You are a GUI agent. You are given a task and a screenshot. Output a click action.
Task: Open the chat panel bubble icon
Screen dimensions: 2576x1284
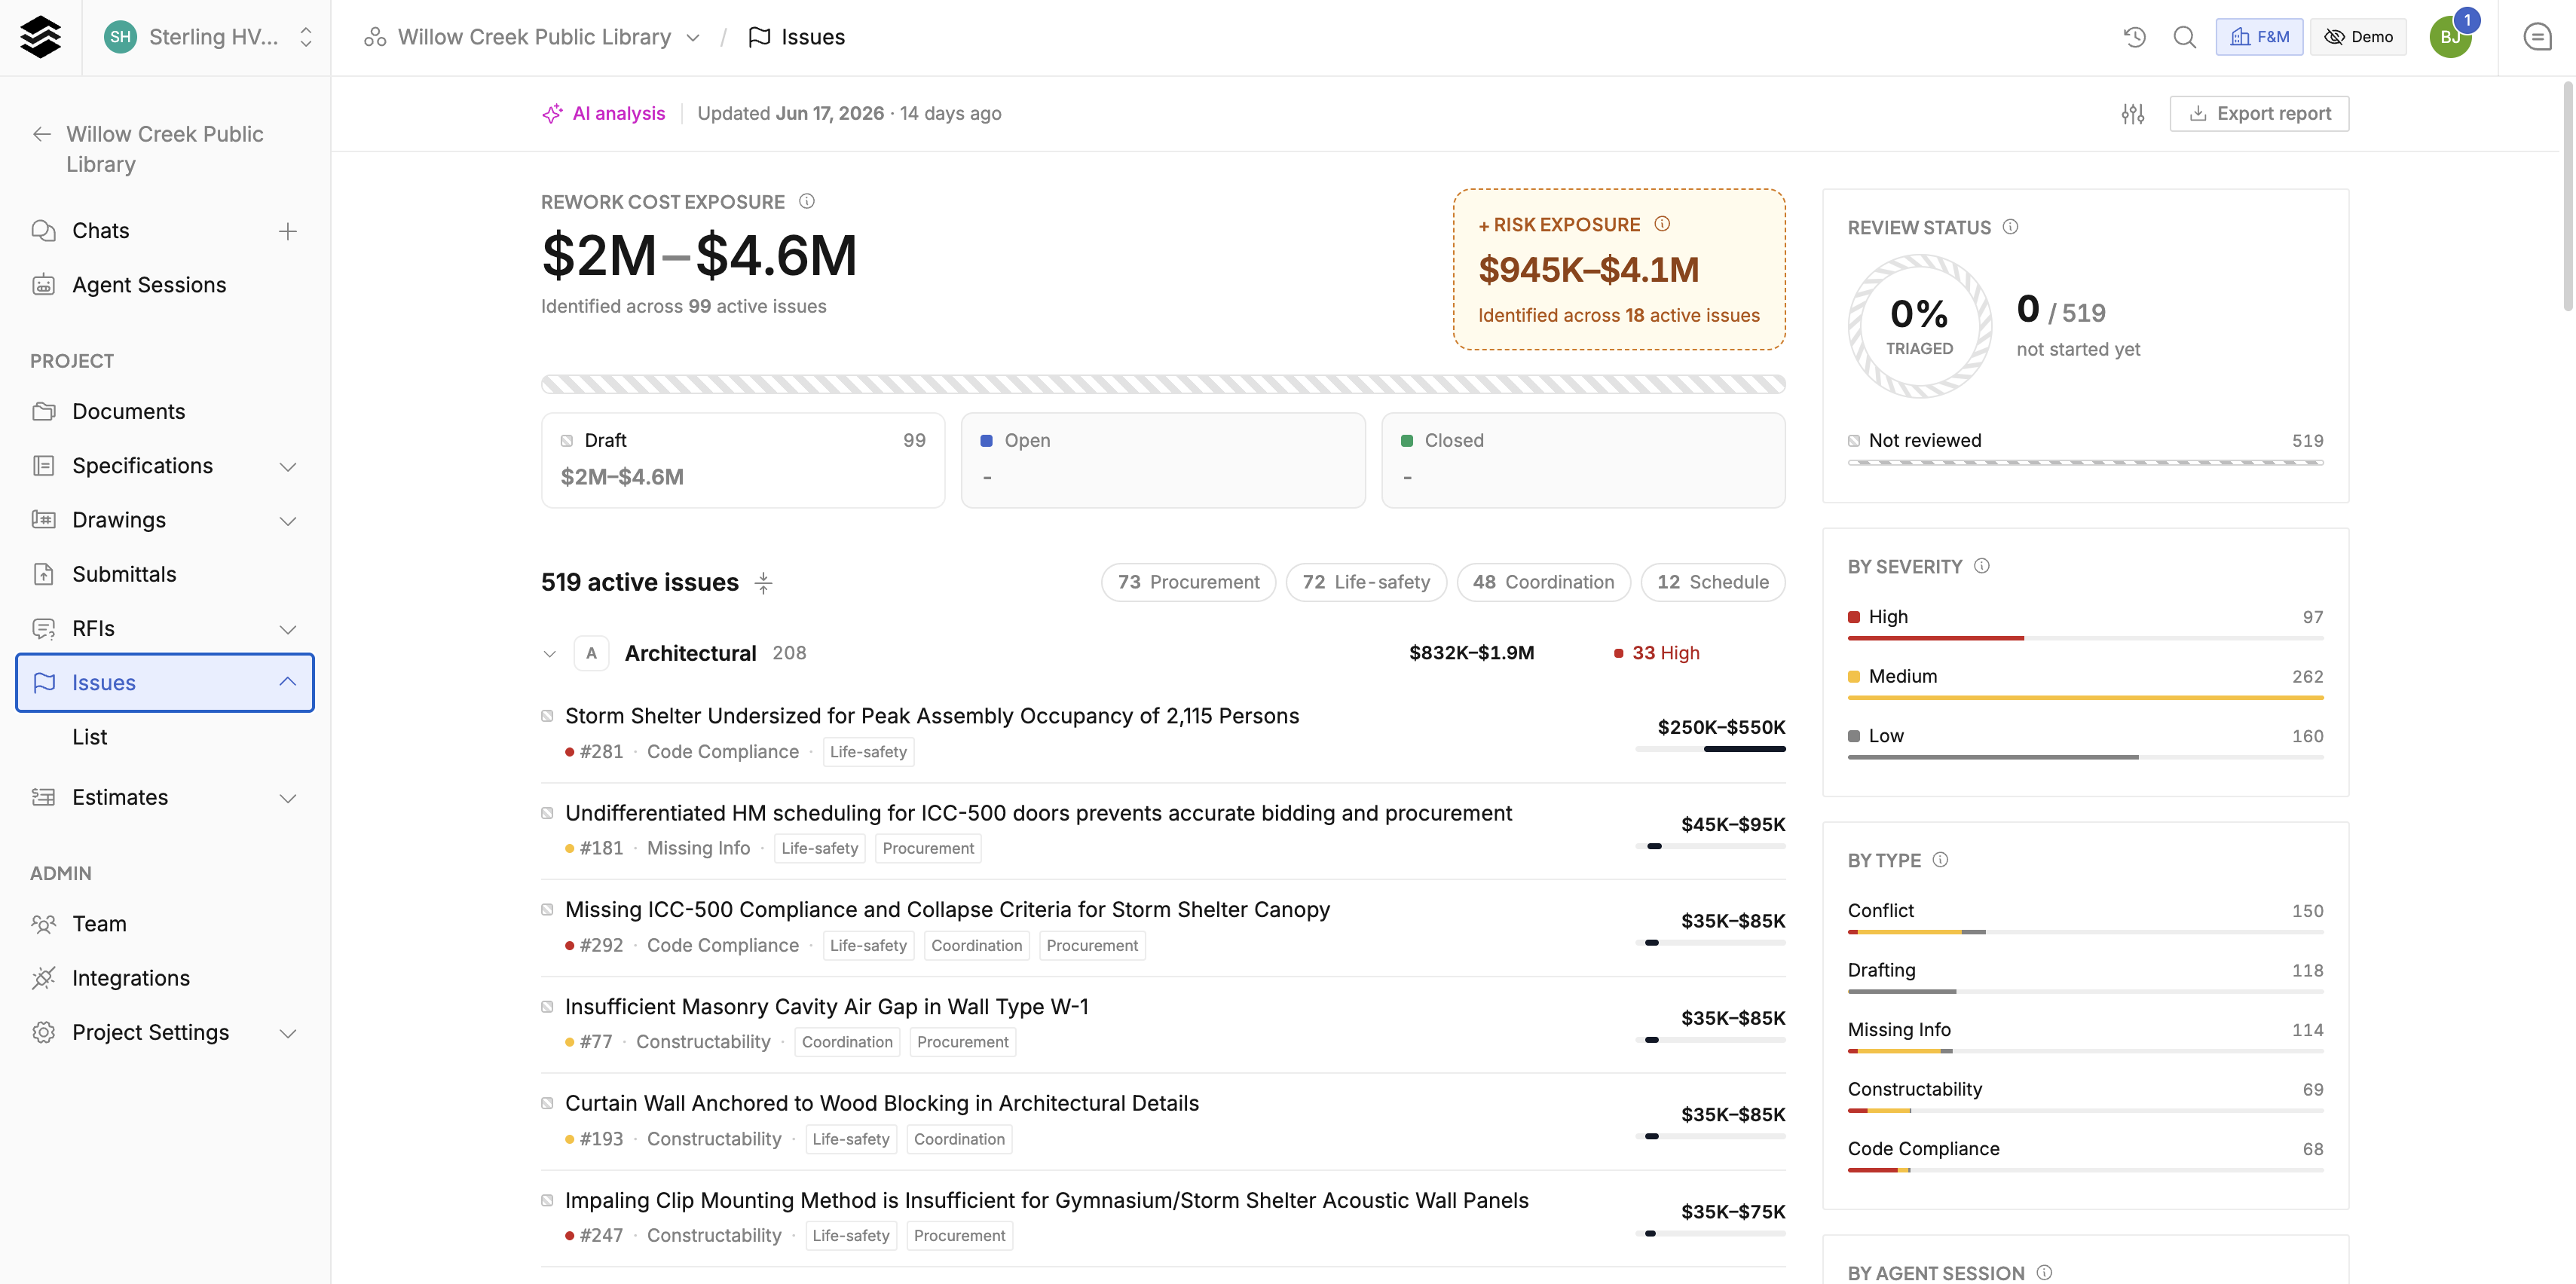click(x=2537, y=37)
